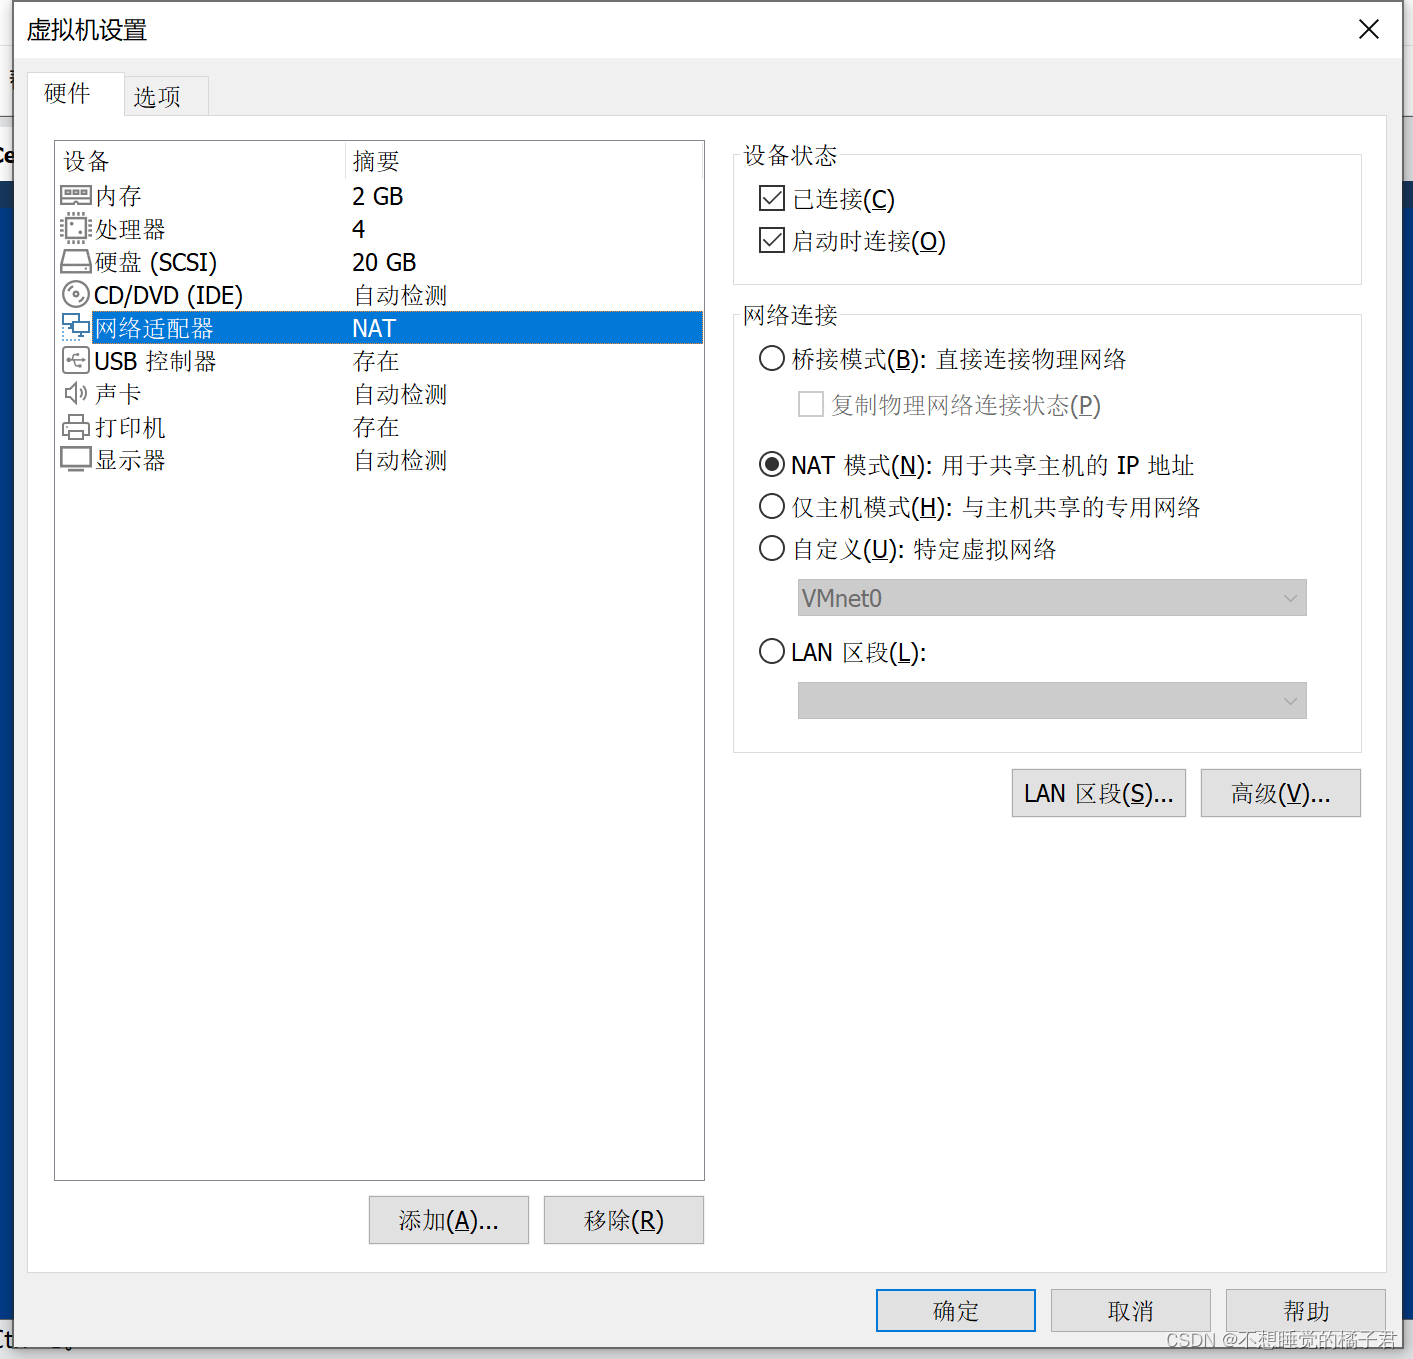Image resolution: width=1413 pixels, height=1359 pixels.
Task: Click the 摘要 column header
Action: coord(376,161)
